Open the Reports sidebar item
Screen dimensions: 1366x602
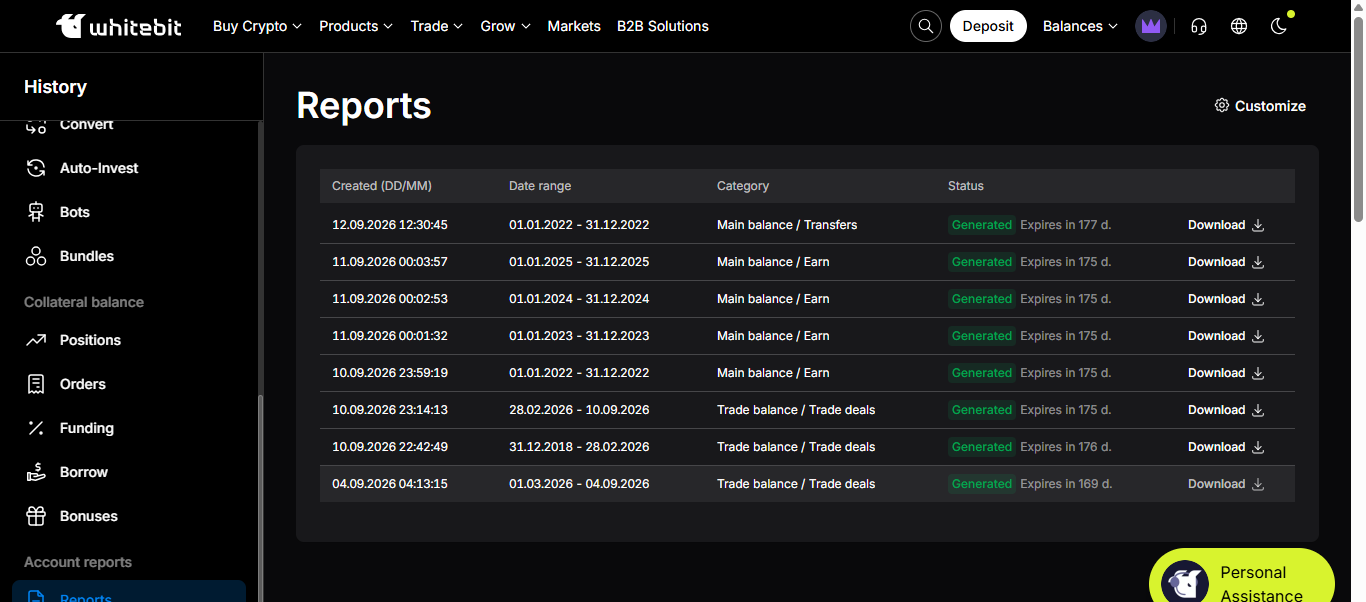click(129, 592)
